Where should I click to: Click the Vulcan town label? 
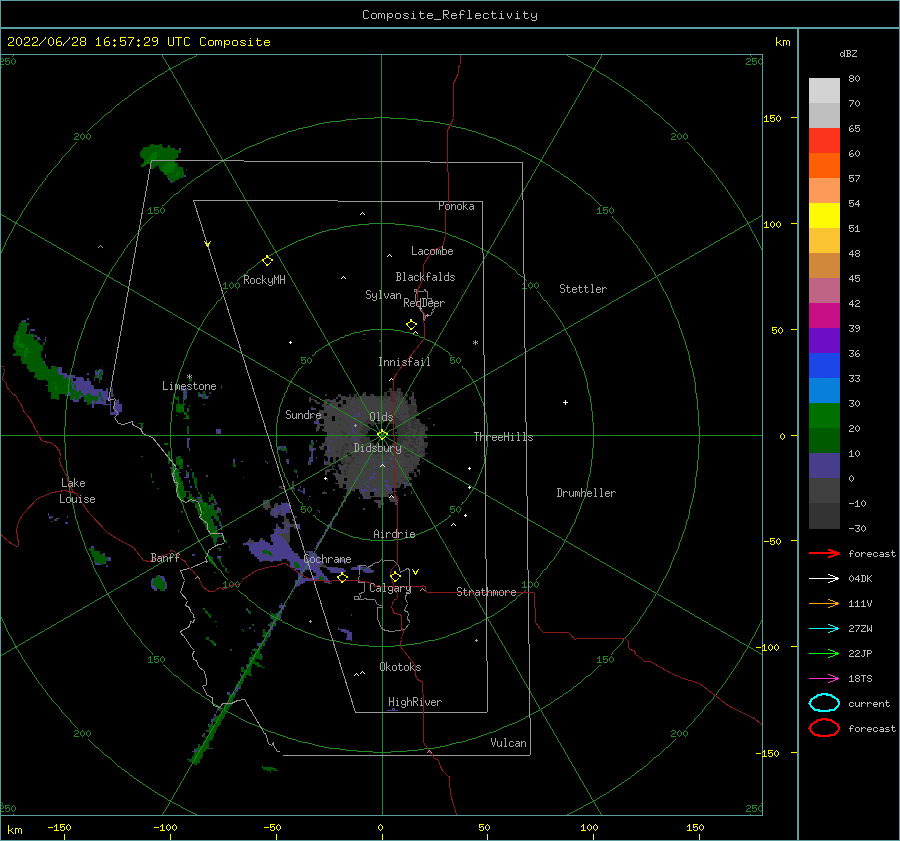(x=509, y=743)
